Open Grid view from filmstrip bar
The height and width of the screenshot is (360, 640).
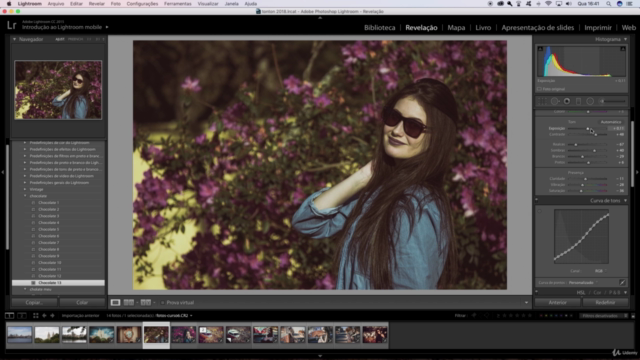(36, 316)
